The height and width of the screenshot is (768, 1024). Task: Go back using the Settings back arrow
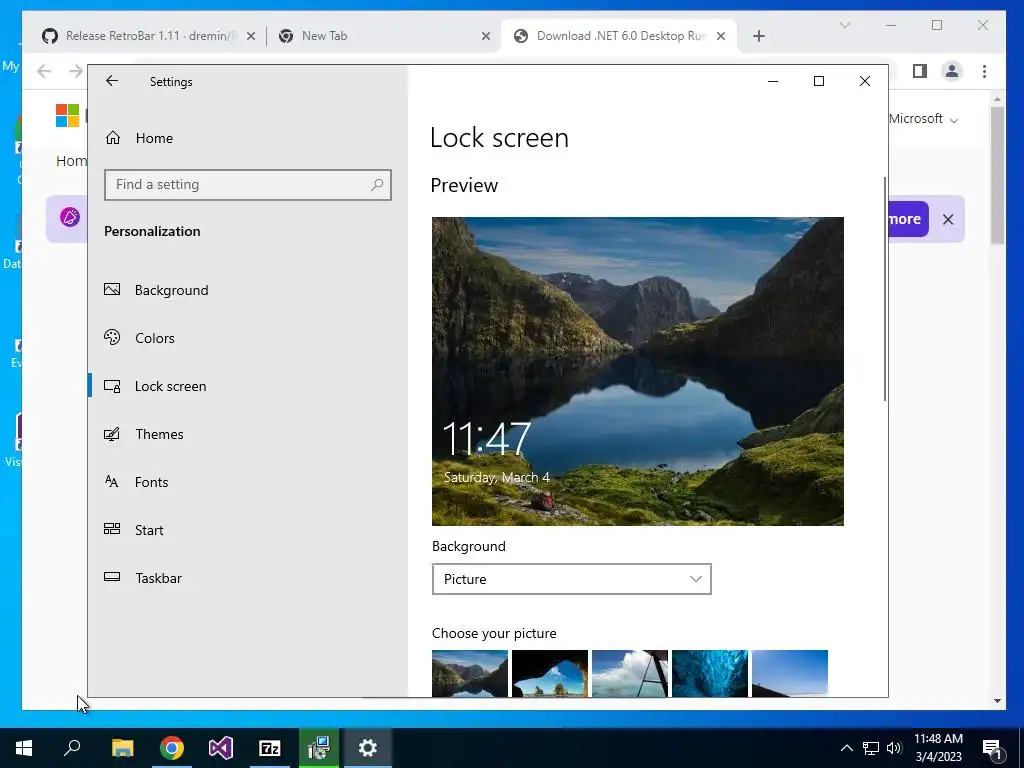point(112,81)
